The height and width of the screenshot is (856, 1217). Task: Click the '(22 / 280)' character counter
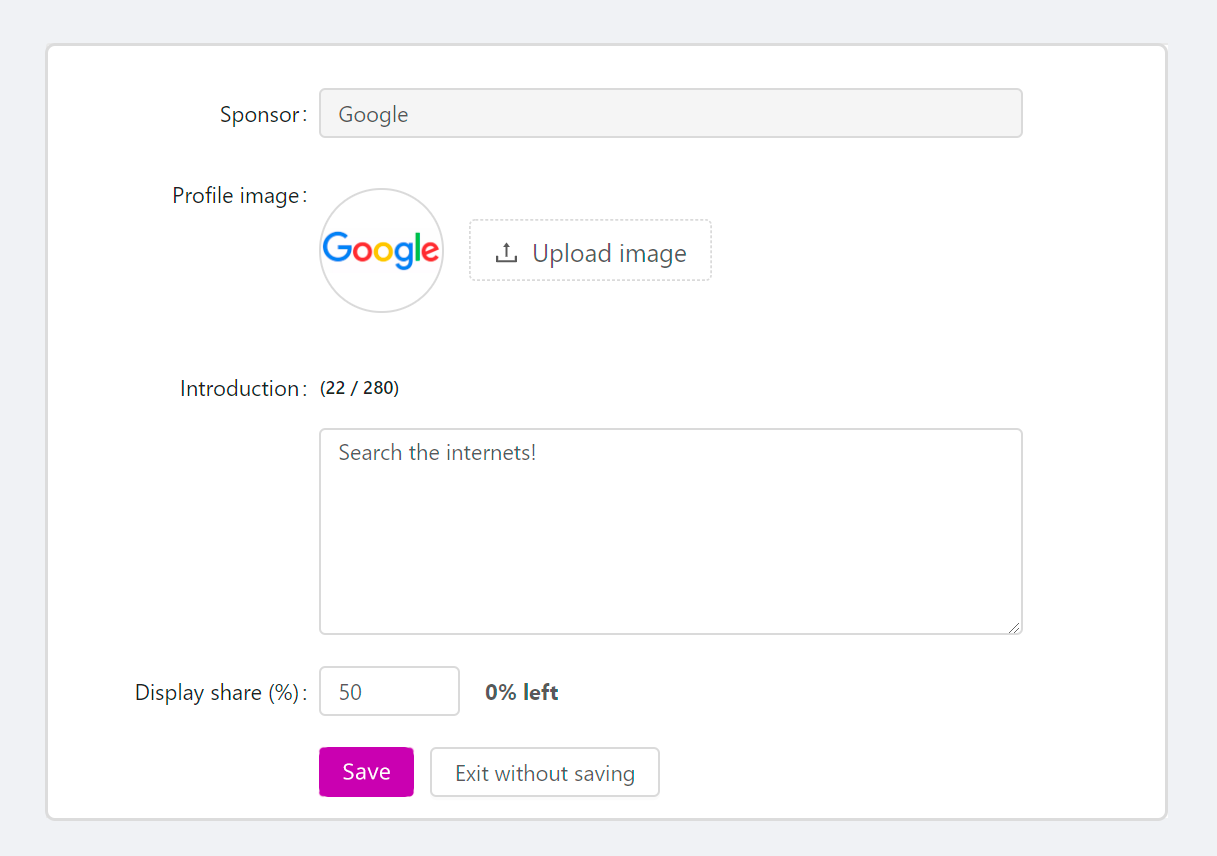tap(359, 388)
